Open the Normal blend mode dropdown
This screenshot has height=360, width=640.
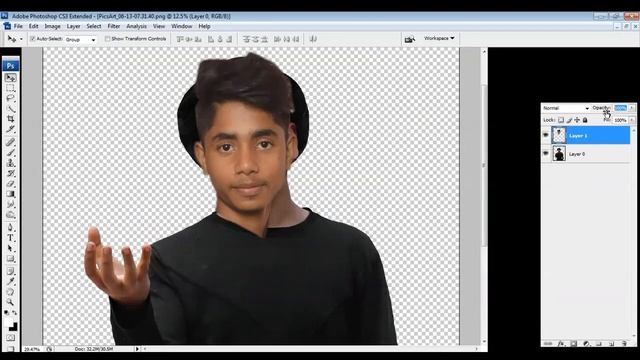coord(566,108)
